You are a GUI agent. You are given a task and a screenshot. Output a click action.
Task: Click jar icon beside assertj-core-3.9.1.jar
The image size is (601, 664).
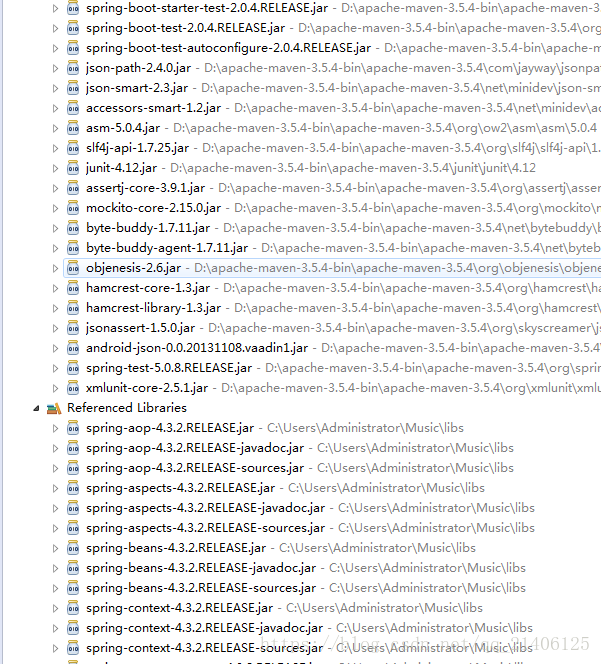(x=73, y=188)
